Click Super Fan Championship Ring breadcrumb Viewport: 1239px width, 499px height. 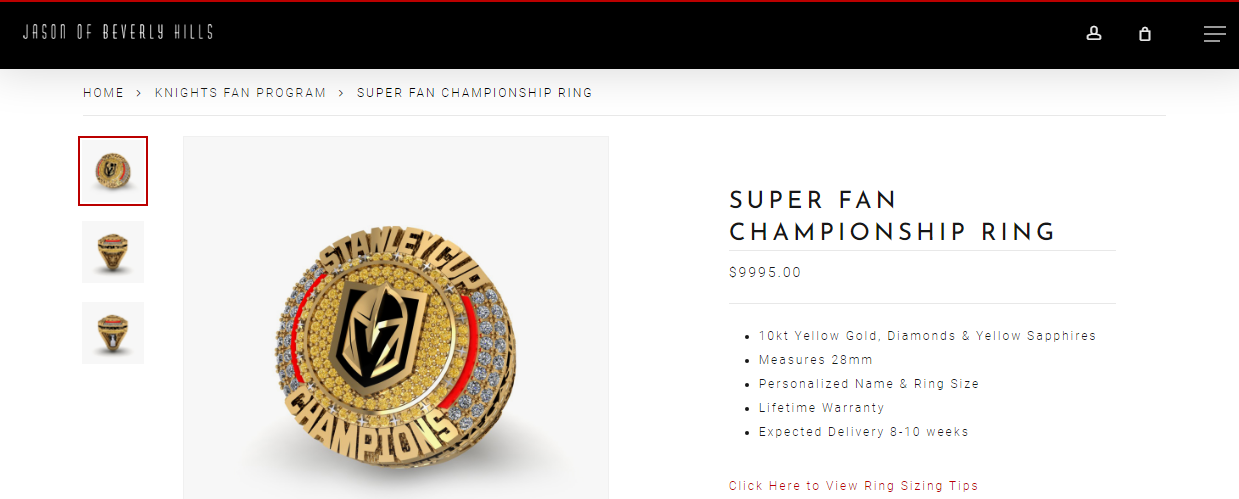coord(474,93)
